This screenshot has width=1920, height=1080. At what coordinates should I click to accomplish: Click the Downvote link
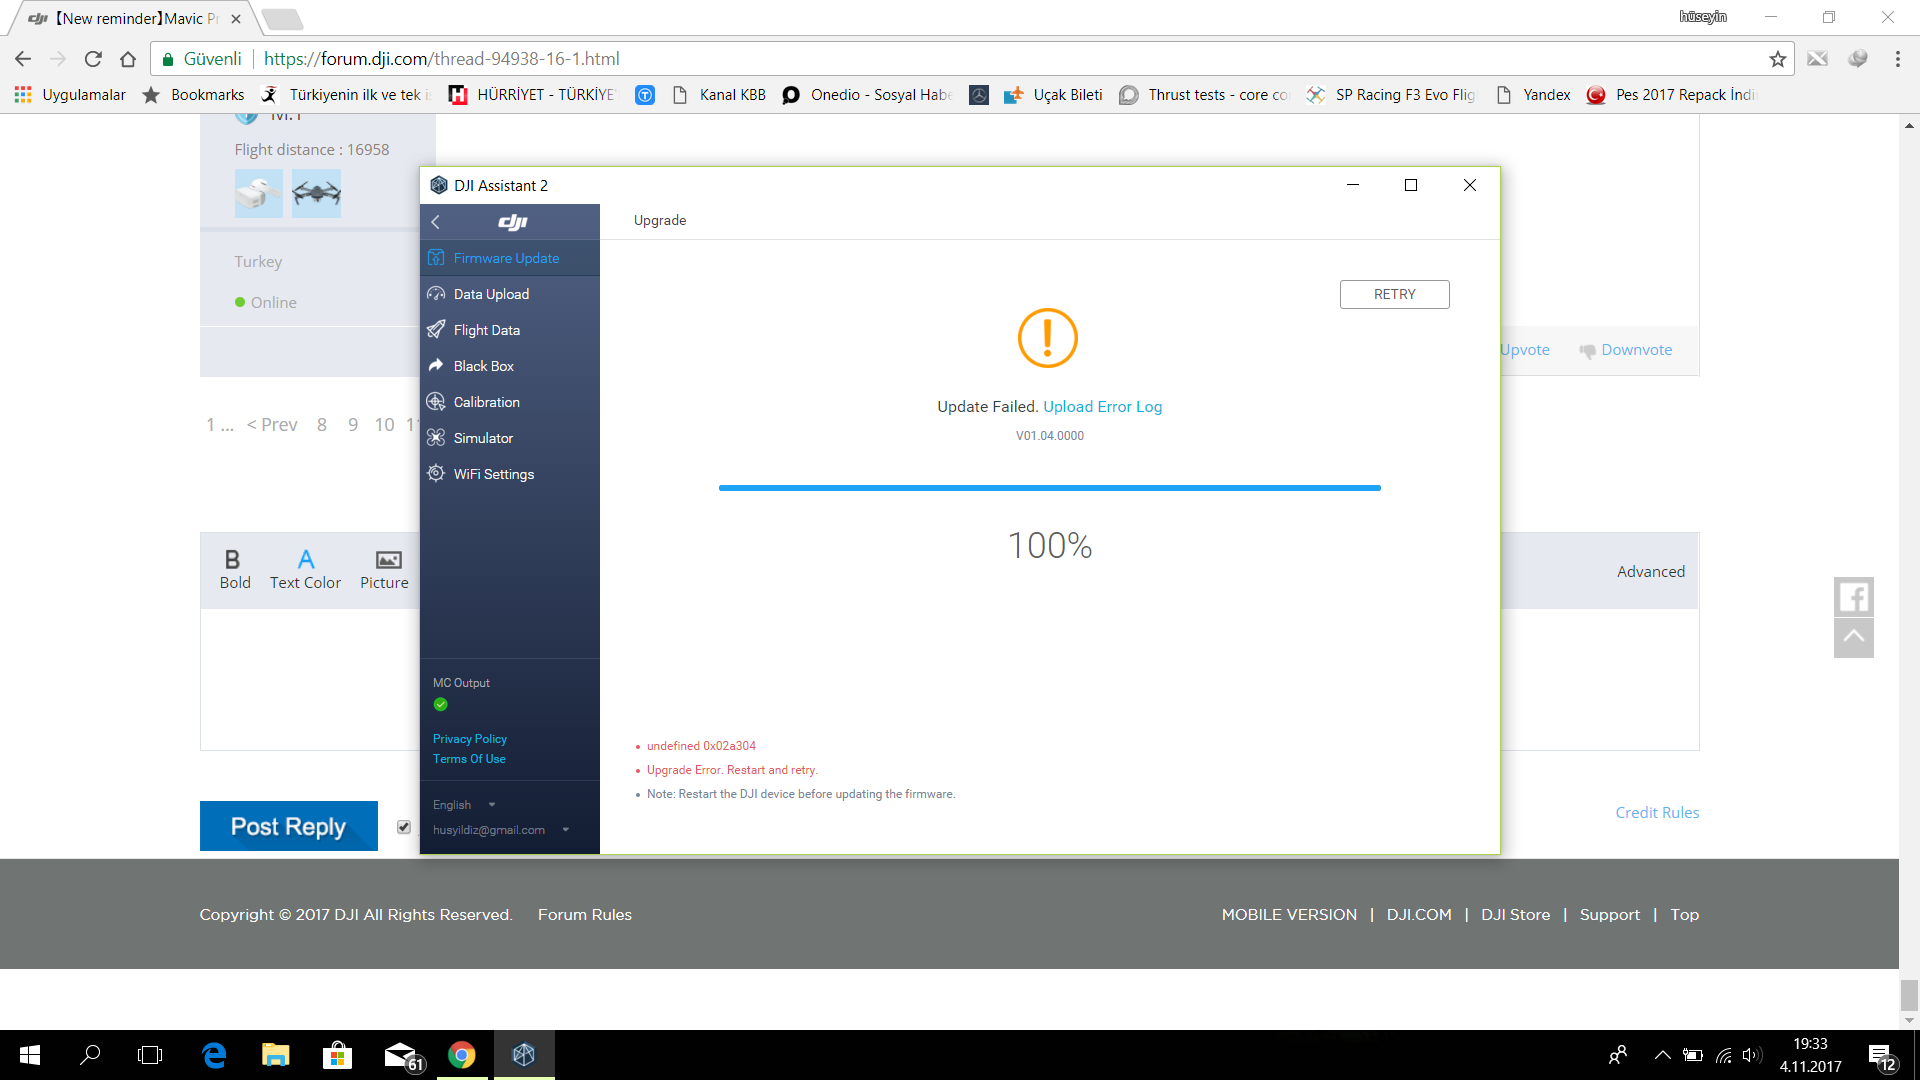coord(1626,350)
